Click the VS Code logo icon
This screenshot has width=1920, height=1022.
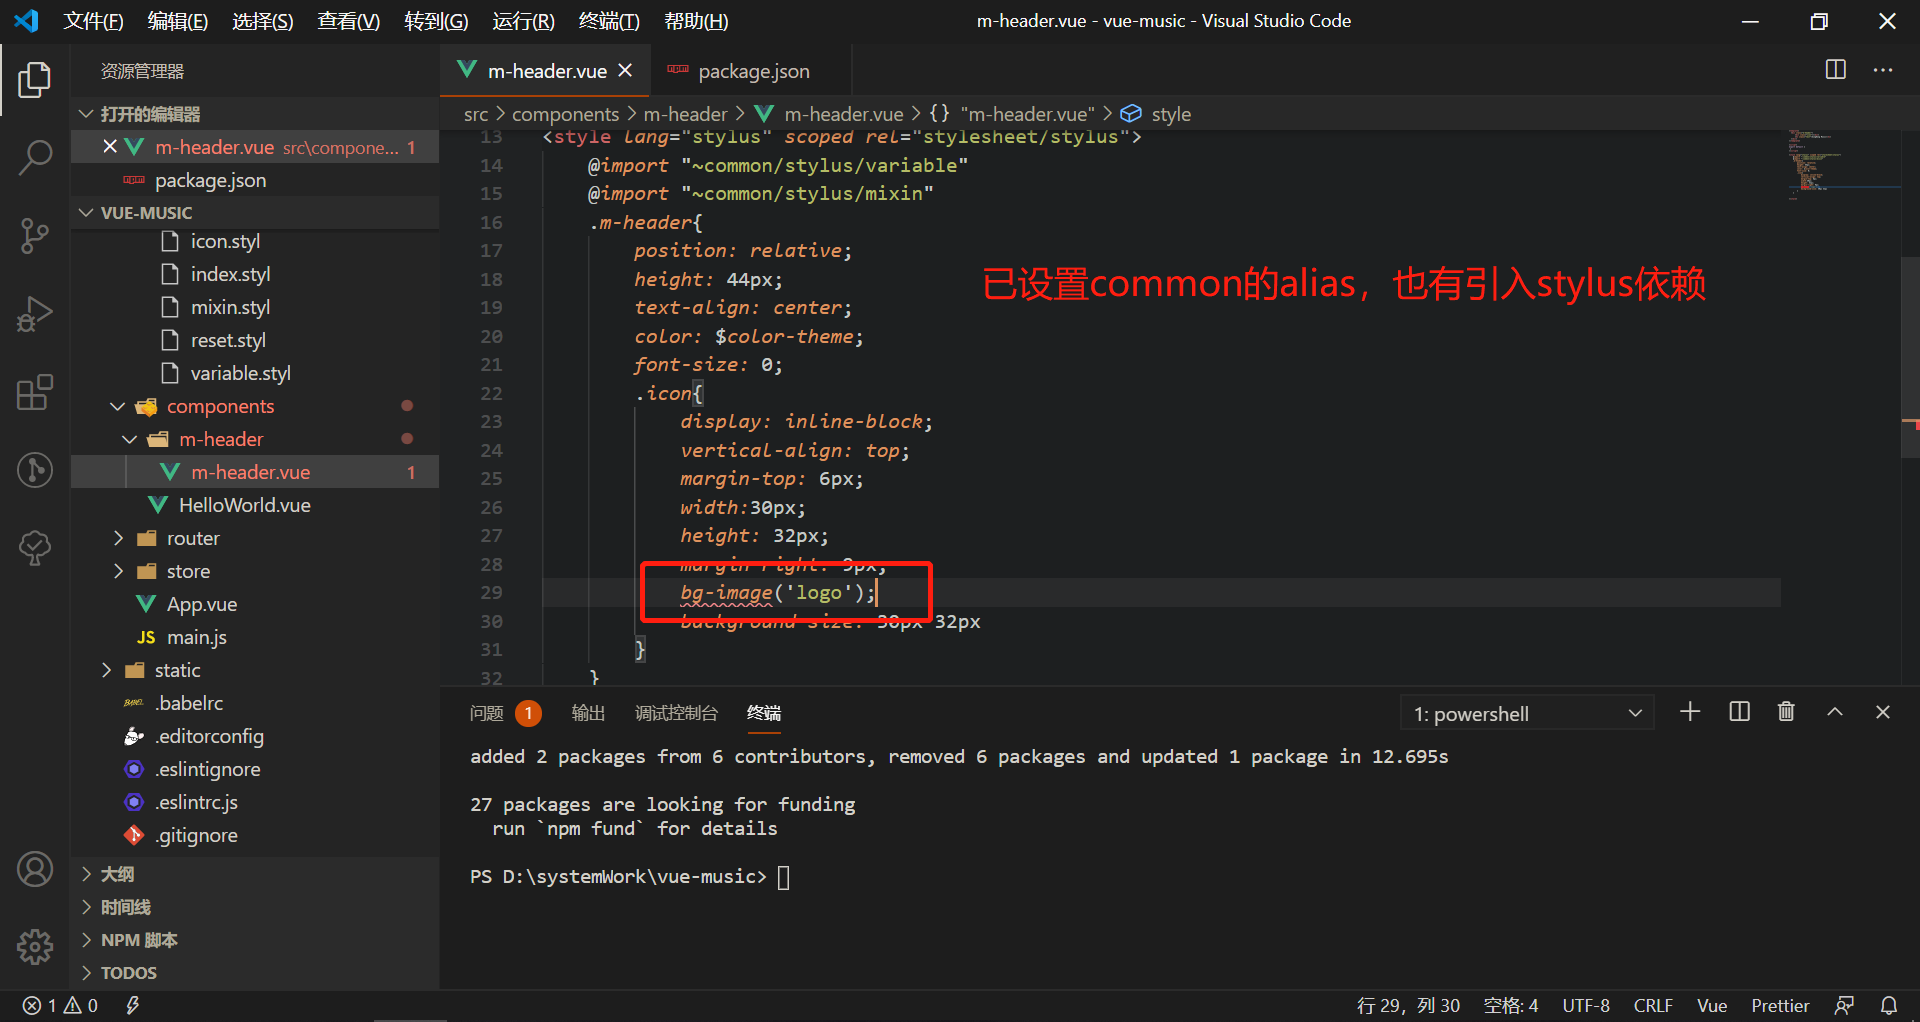coord(26,21)
